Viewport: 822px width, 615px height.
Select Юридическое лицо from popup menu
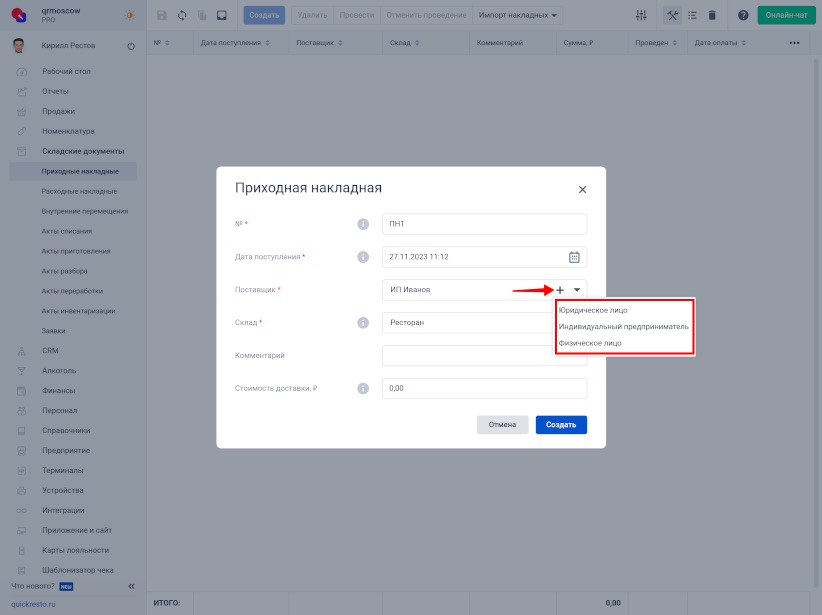[x=592, y=310]
